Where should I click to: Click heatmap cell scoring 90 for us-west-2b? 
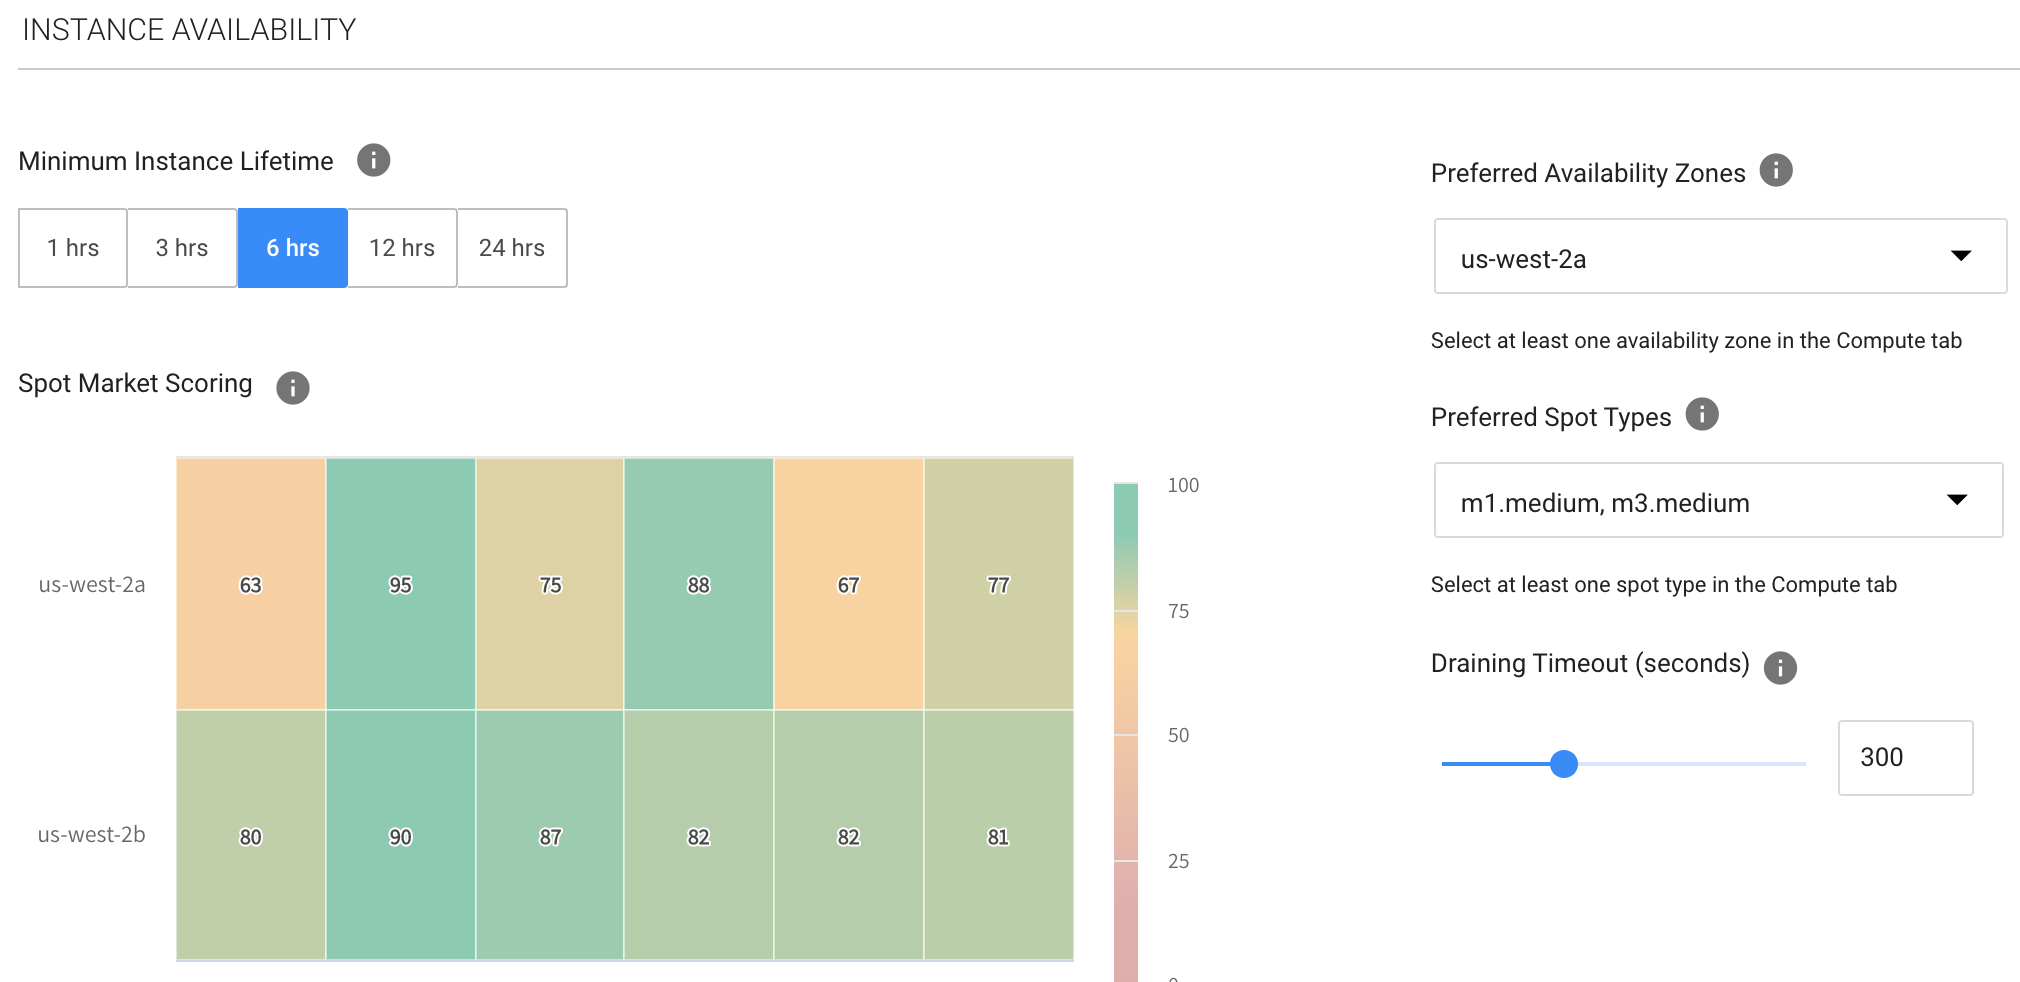pyautogui.click(x=400, y=836)
